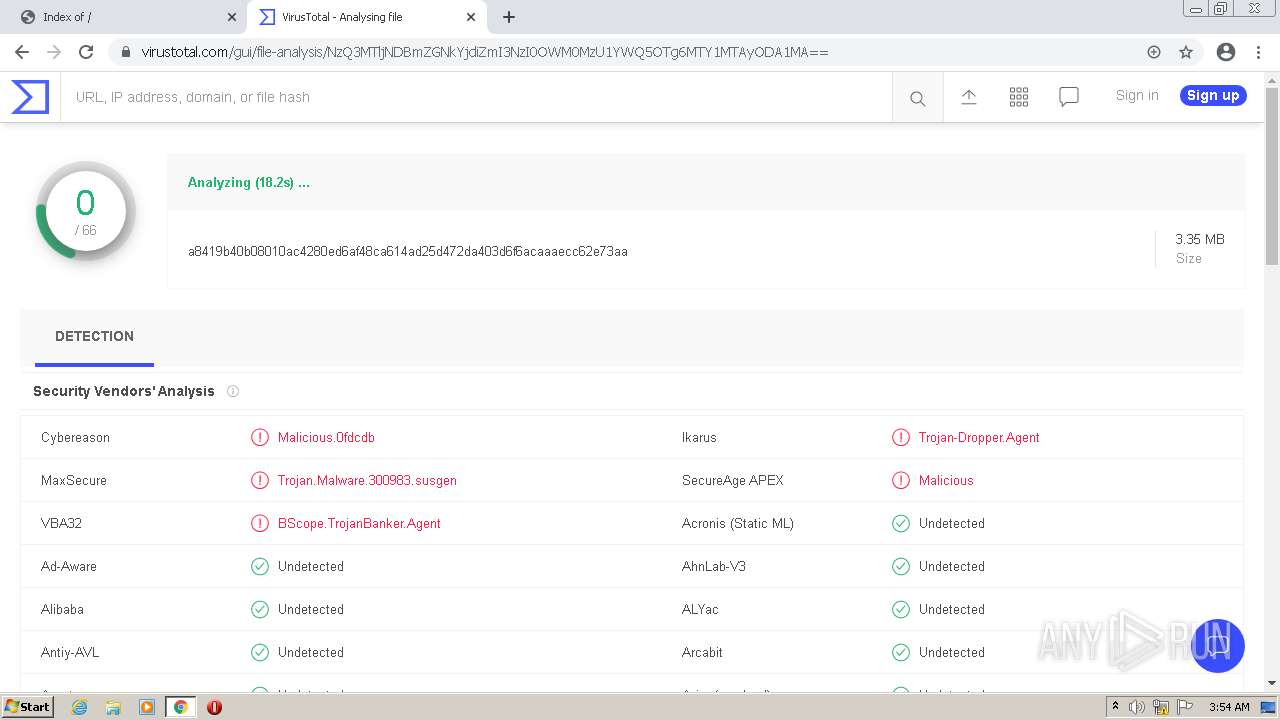Click the install/add circle icon in address bar
The height and width of the screenshot is (720, 1280).
click(x=1154, y=52)
